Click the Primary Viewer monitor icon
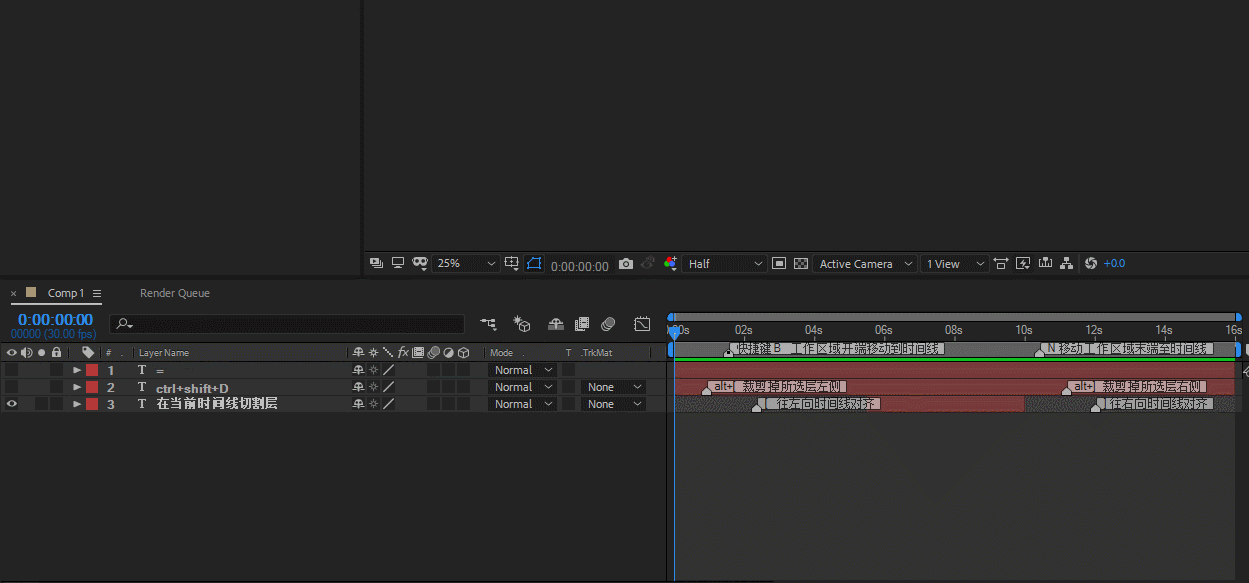Image resolution: width=1249 pixels, height=583 pixels. pyautogui.click(x=398, y=263)
